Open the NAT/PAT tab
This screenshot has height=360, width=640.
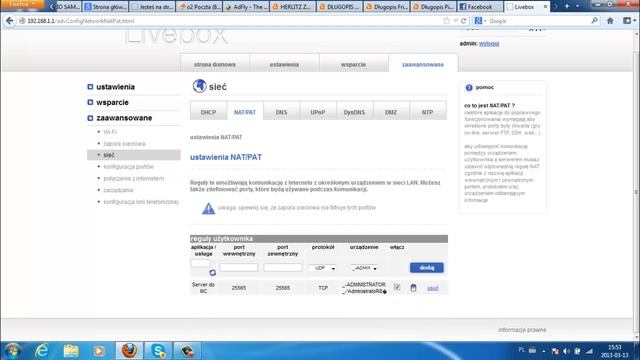[245, 112]
